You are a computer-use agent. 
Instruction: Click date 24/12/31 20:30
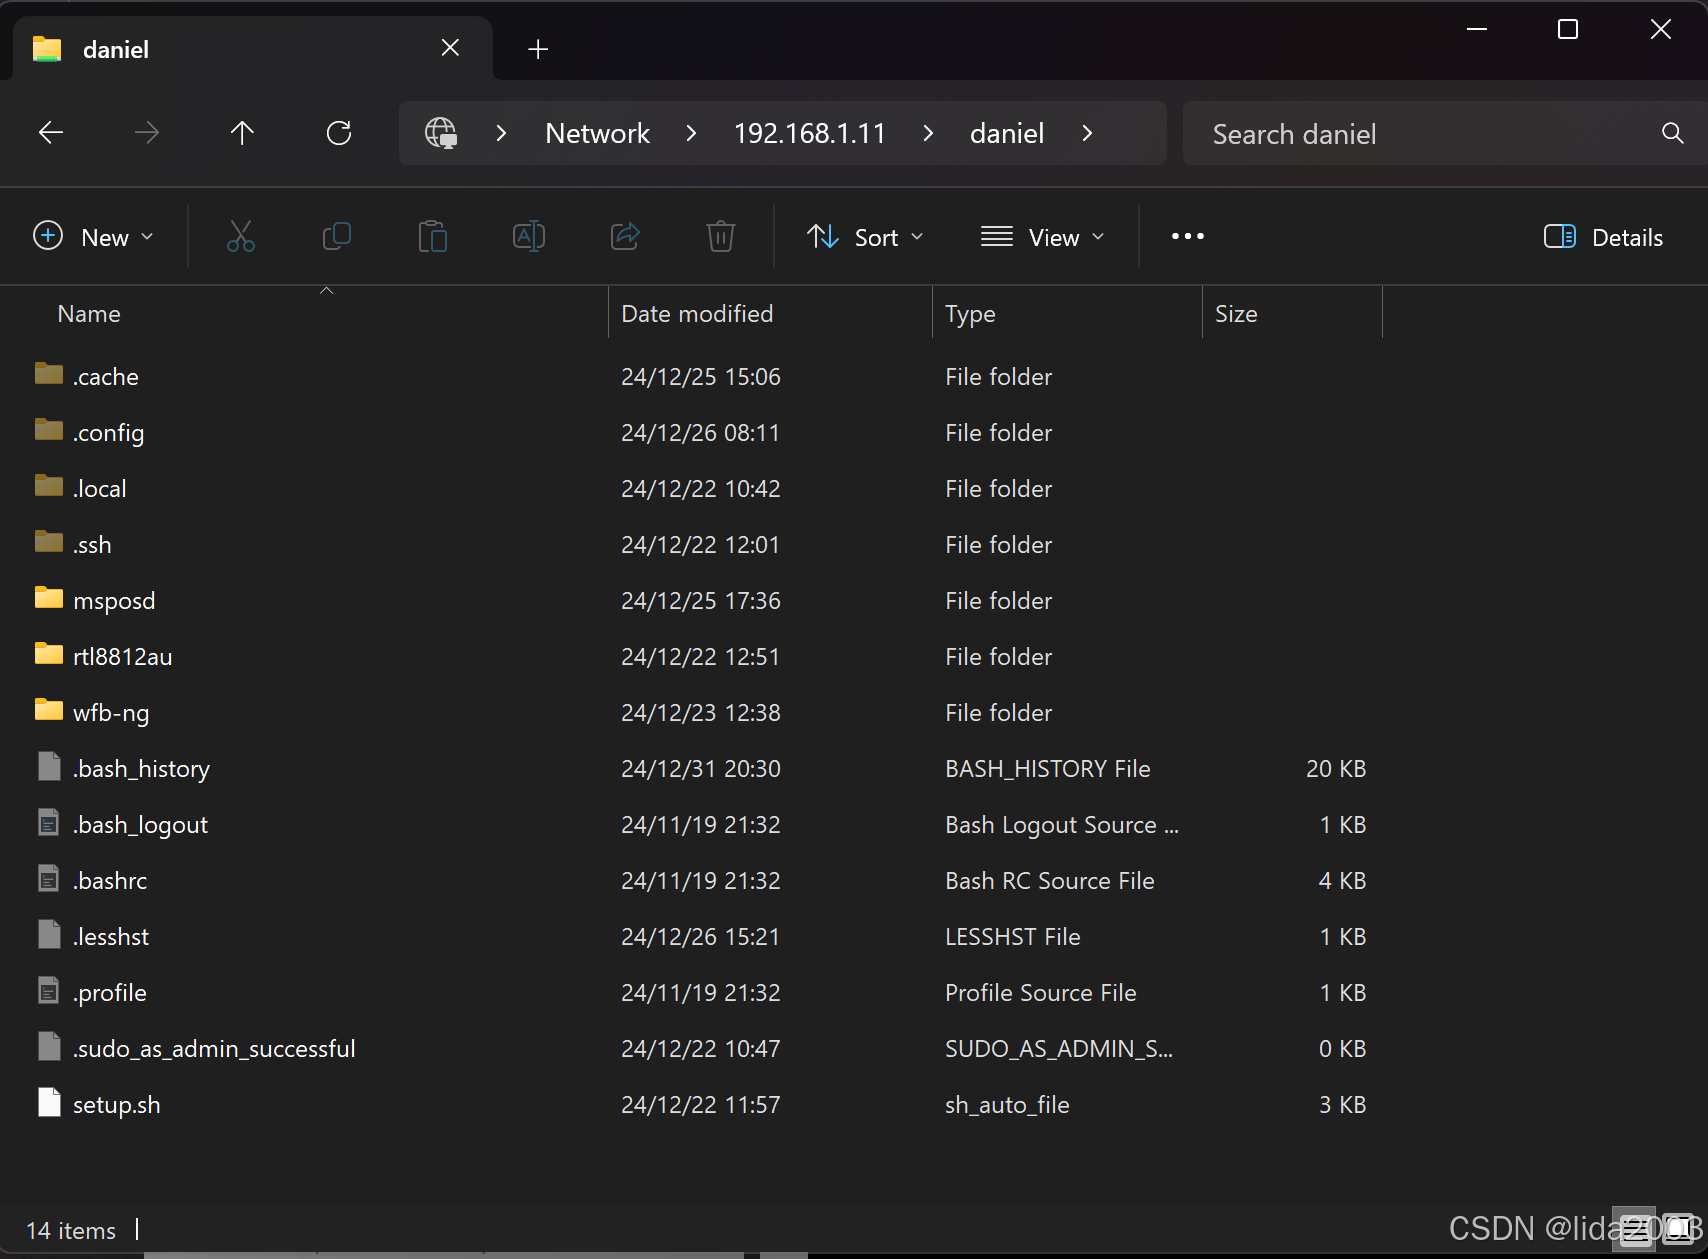point(701,768)
